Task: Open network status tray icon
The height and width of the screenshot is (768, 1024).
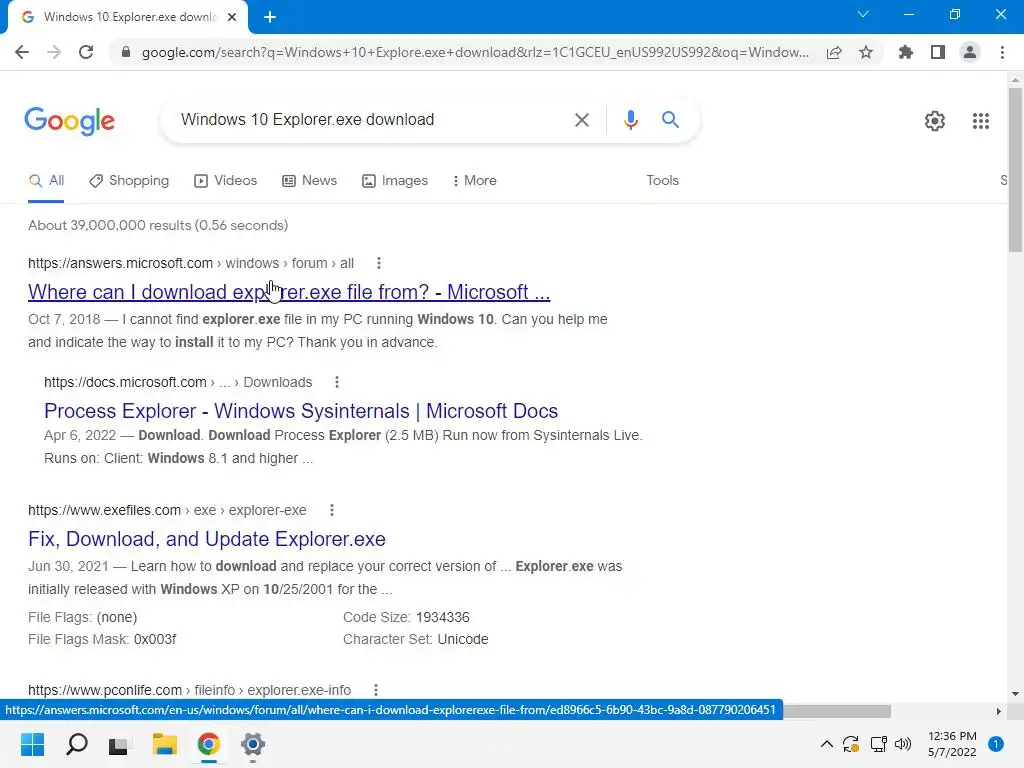Action: click(878, 744)
